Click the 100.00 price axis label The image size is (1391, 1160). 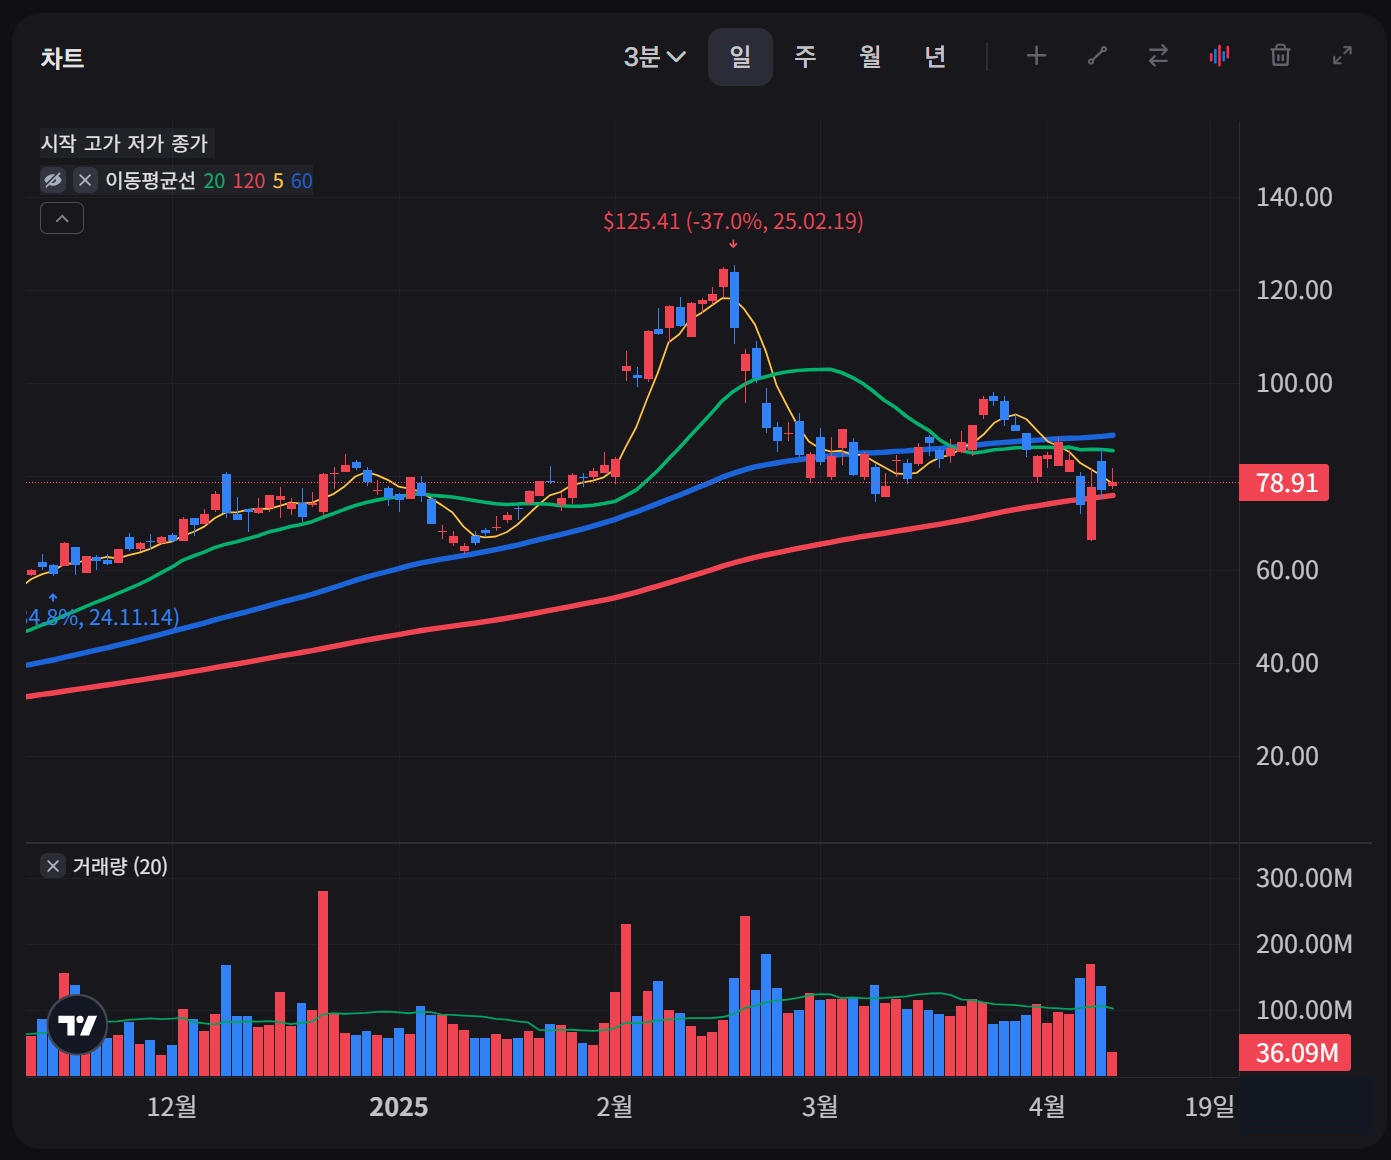tap(1294, 383)
